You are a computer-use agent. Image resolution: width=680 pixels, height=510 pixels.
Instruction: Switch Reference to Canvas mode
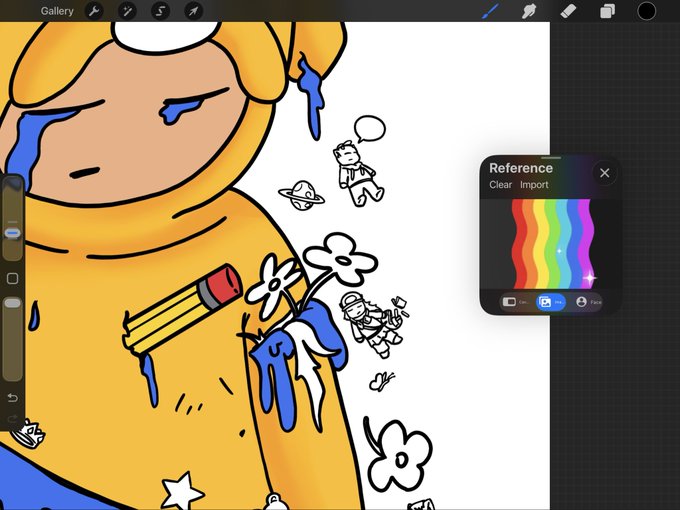pos(516,302)
